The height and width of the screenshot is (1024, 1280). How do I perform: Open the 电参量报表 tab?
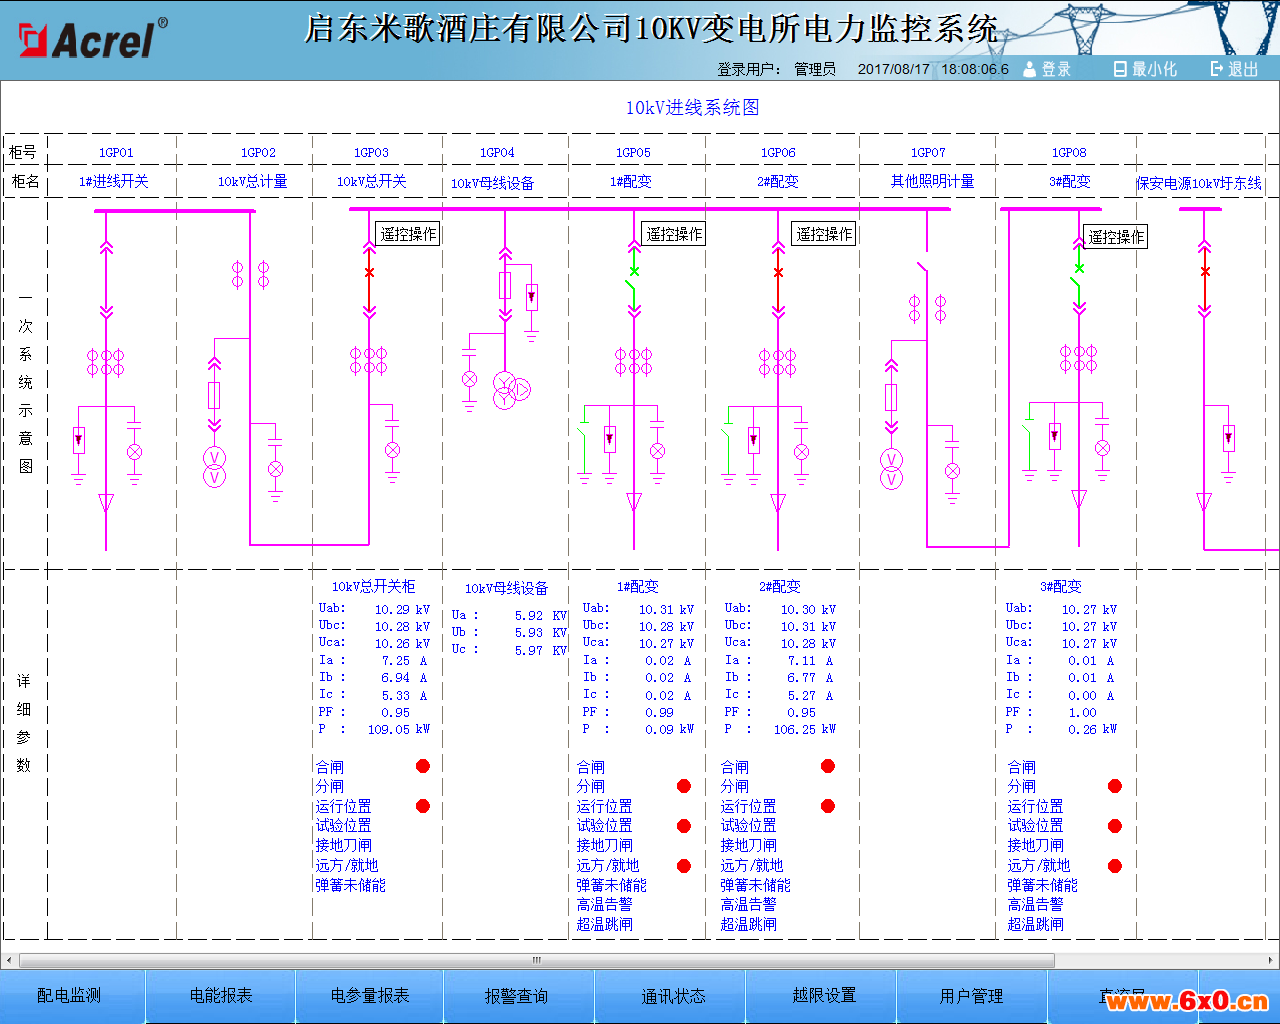point(370,996)
